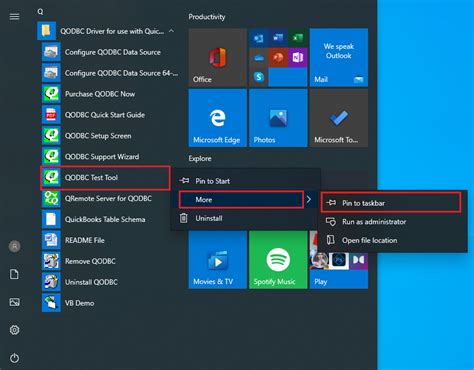Viewport: 474px width, 370px height.
Task: Open the Outlook icon in Office group tile
Action: pos(259,38)
